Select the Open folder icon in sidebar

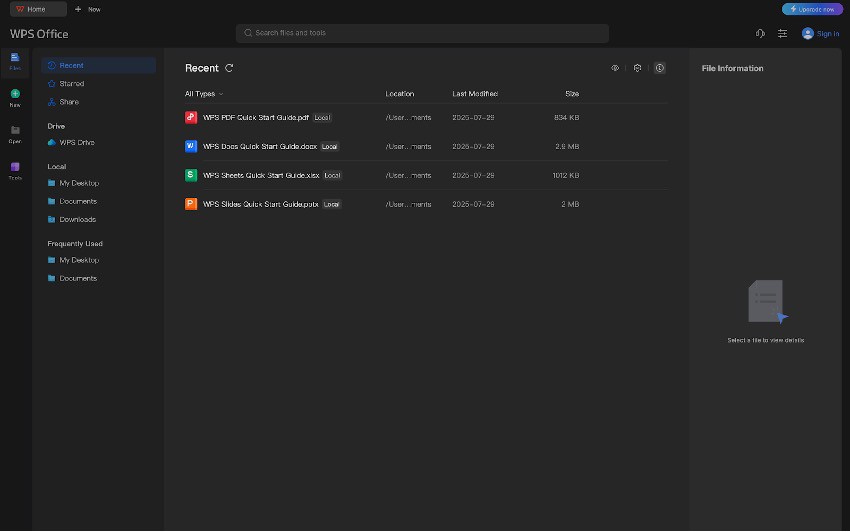(15, 130)
